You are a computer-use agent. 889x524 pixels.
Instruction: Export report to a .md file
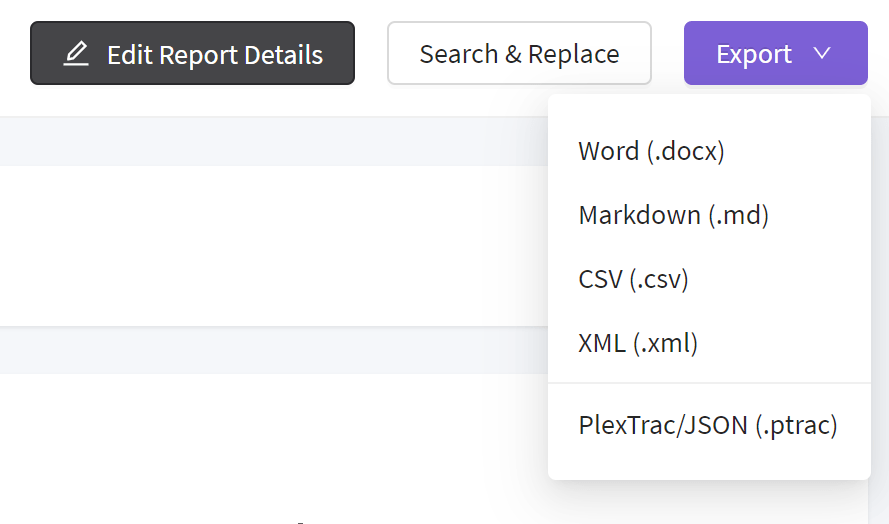coord(673,215)
